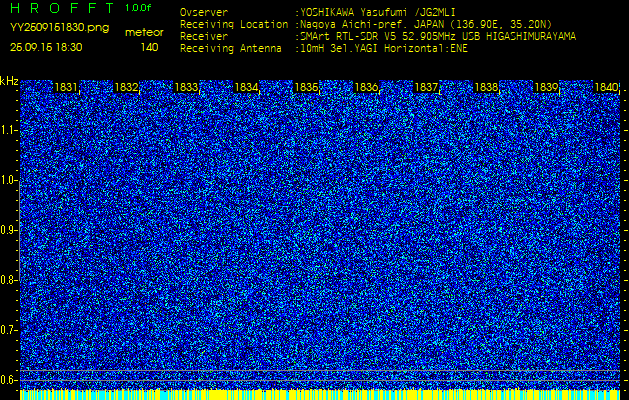This screenshot has height=400, width=629.
Task: Click antenna details 10mH 3el.YAGI Horizontal:ENE
Action: [384, 49]
